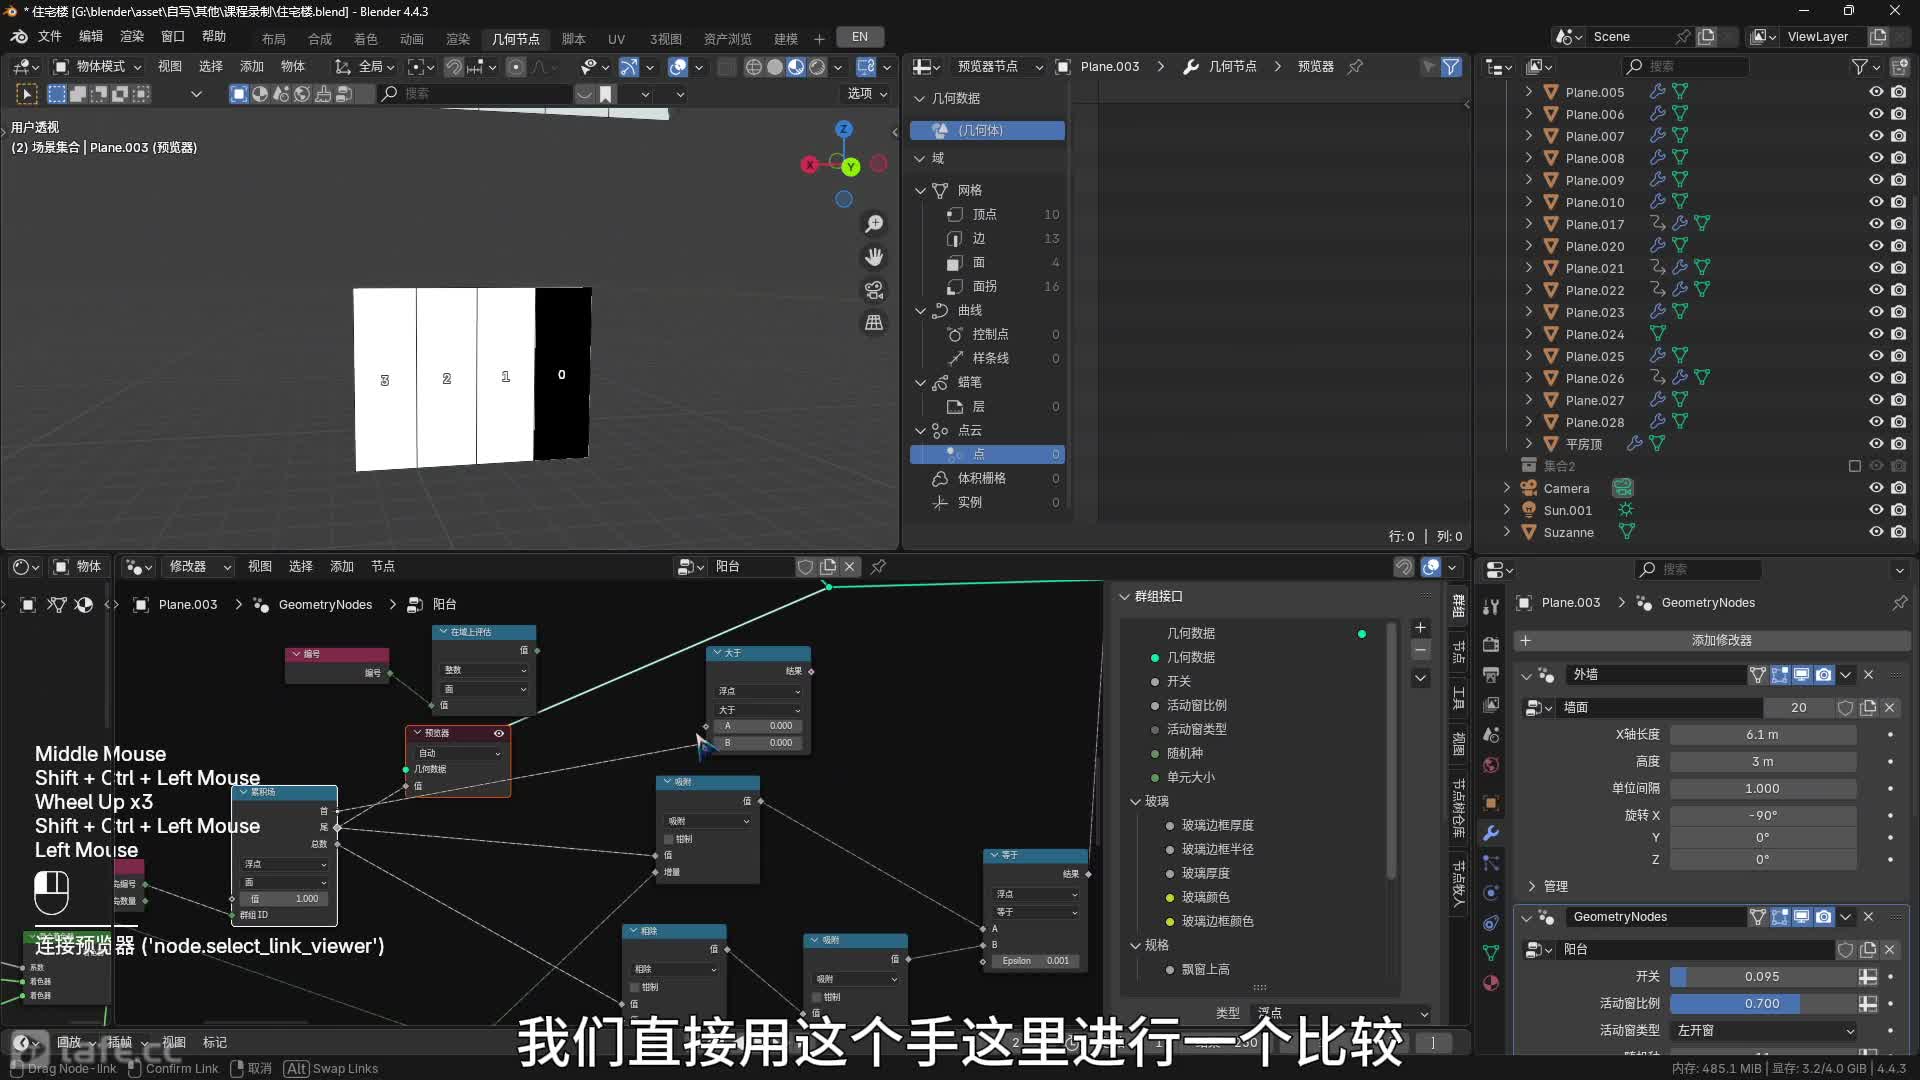Open 全局 transform orientation dropdown

(x=364, y=67)
